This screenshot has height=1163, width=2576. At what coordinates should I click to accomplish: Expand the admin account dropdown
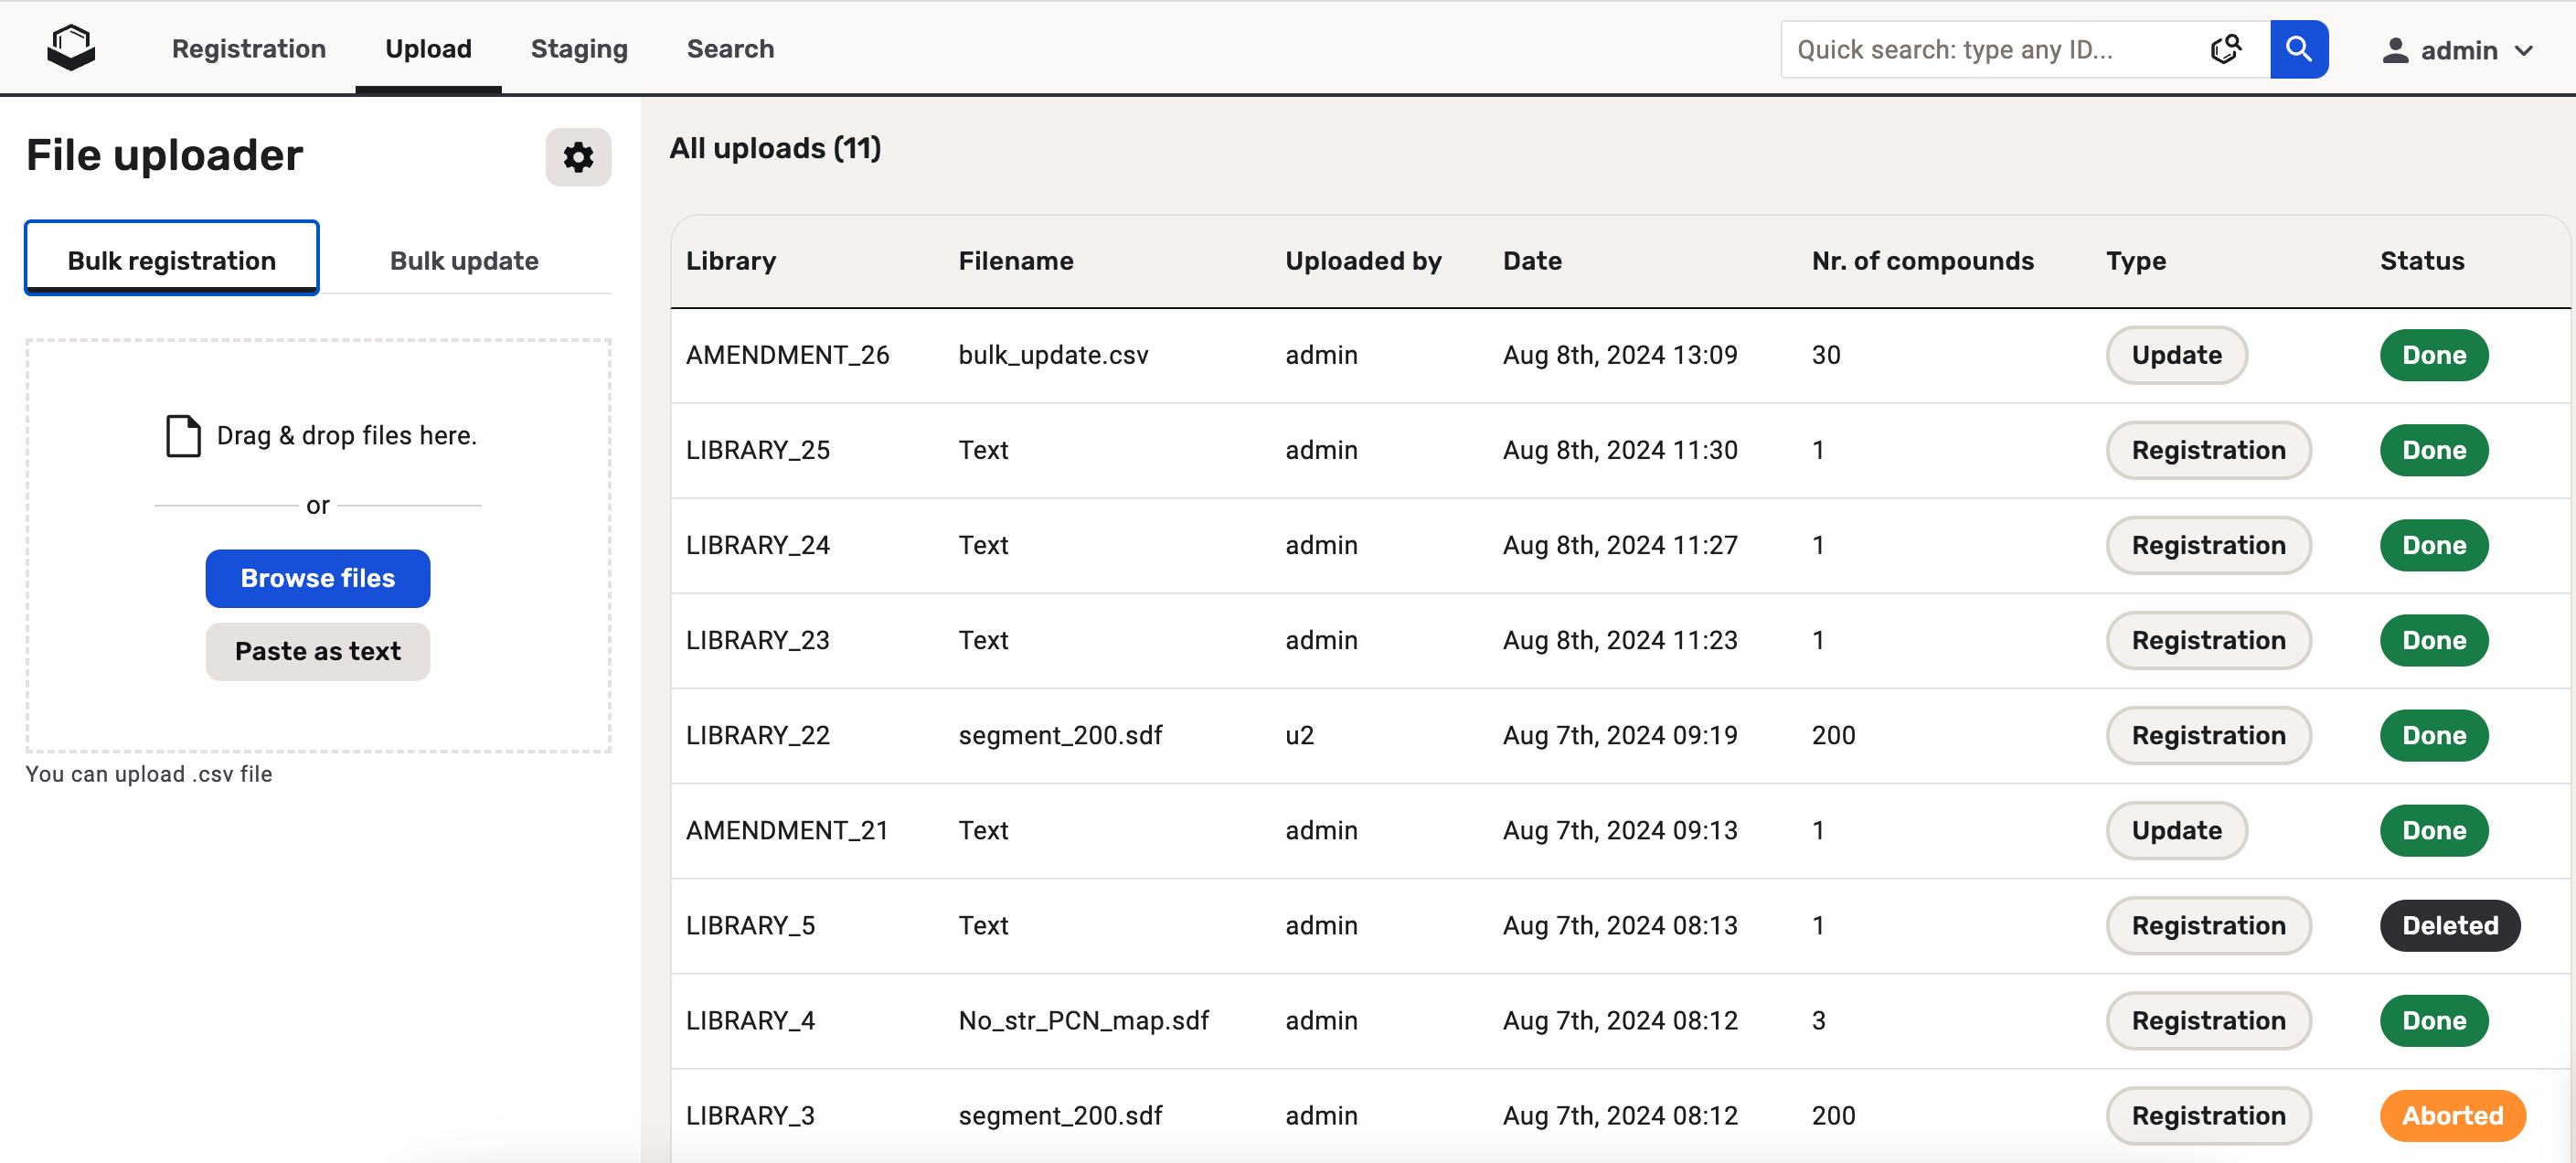point(2525,50)
